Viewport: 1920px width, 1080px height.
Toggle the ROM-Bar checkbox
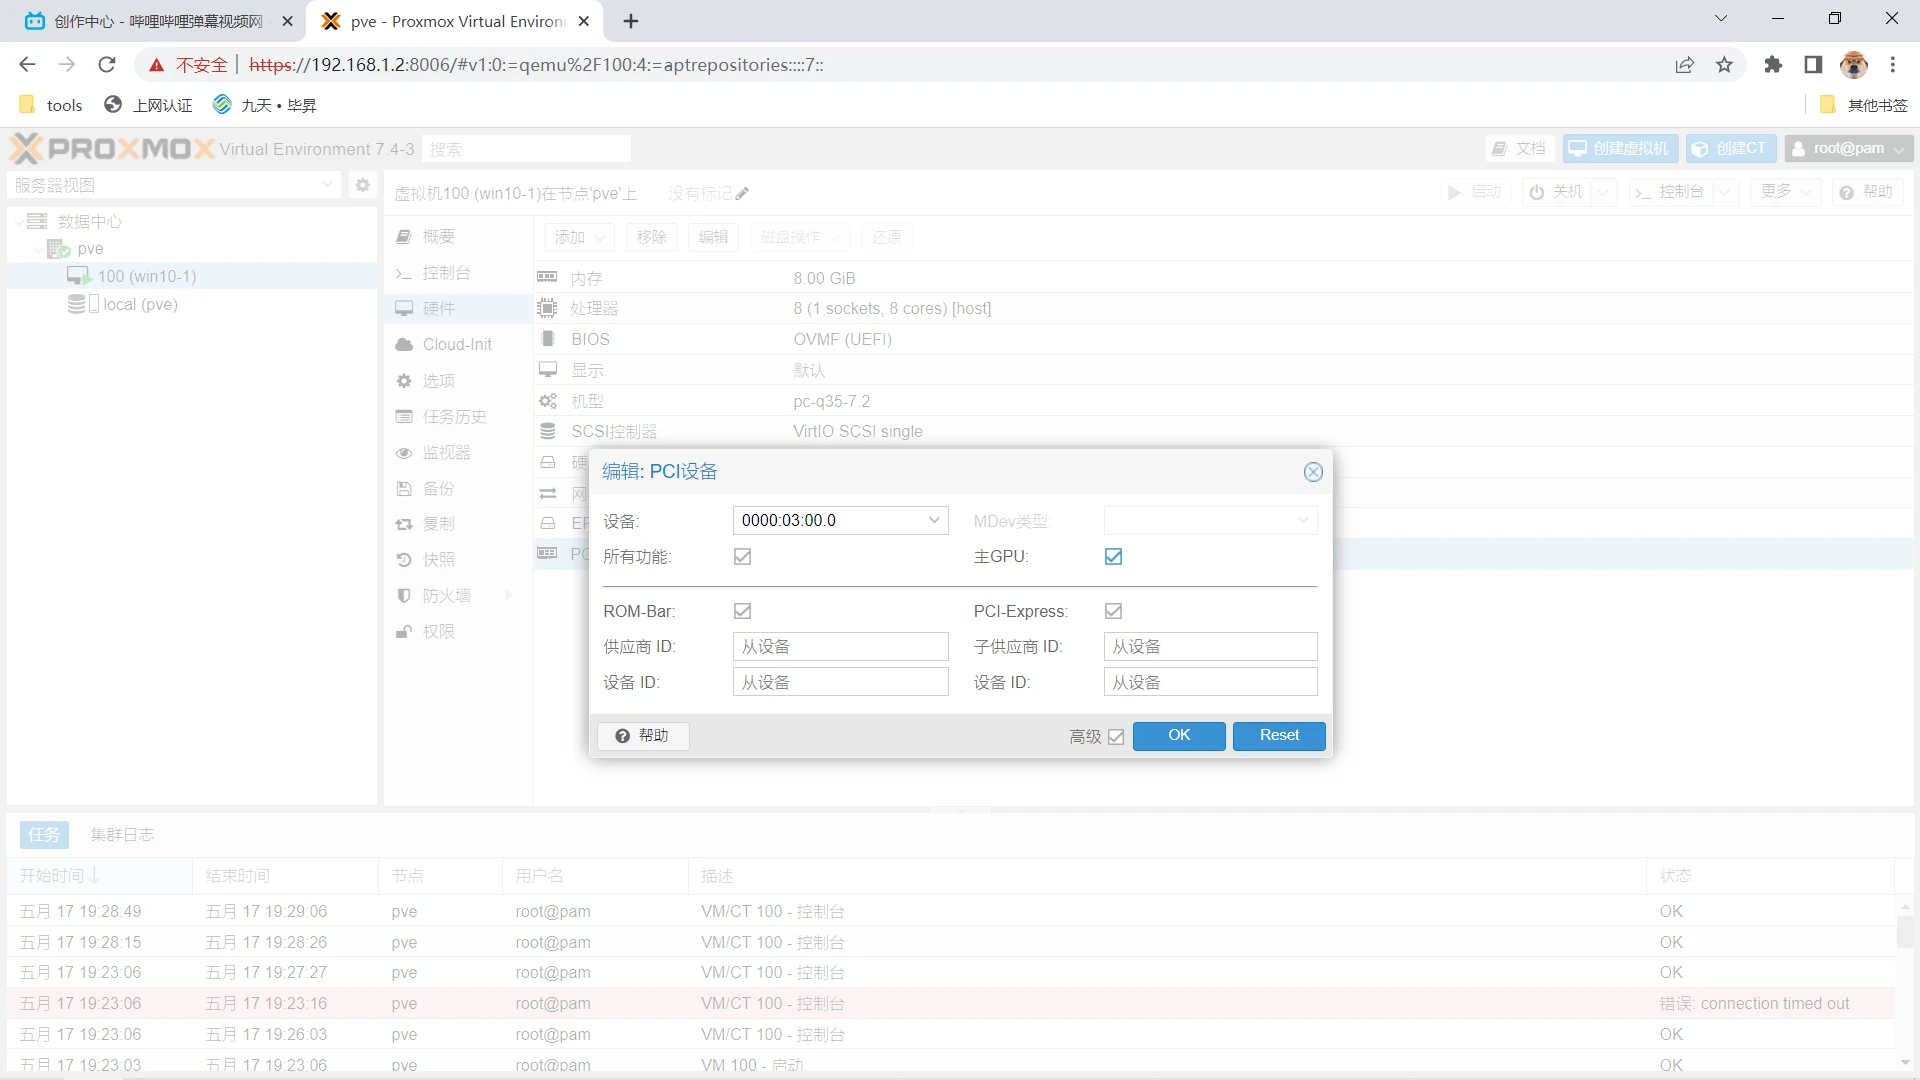742,611
